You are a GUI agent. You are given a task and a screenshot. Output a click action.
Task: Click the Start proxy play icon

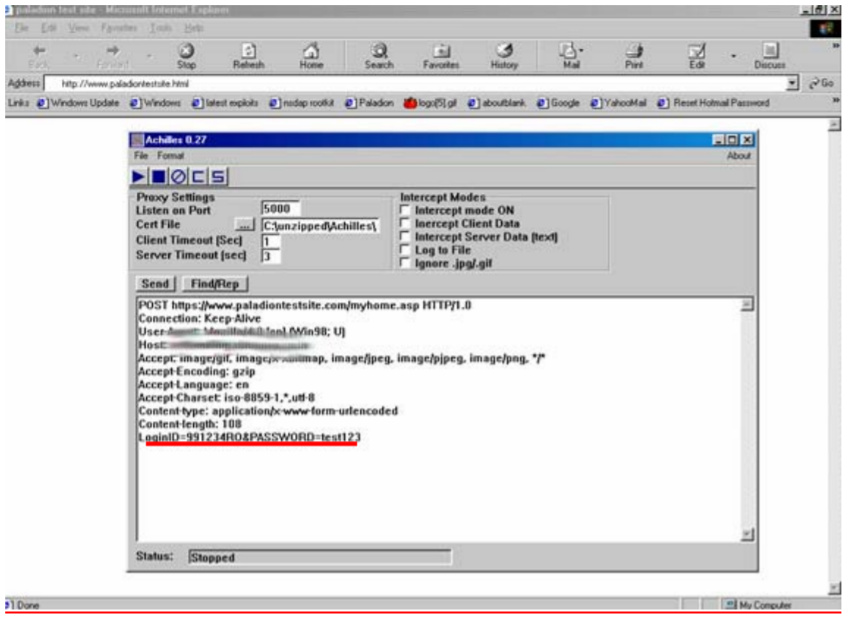141,177
